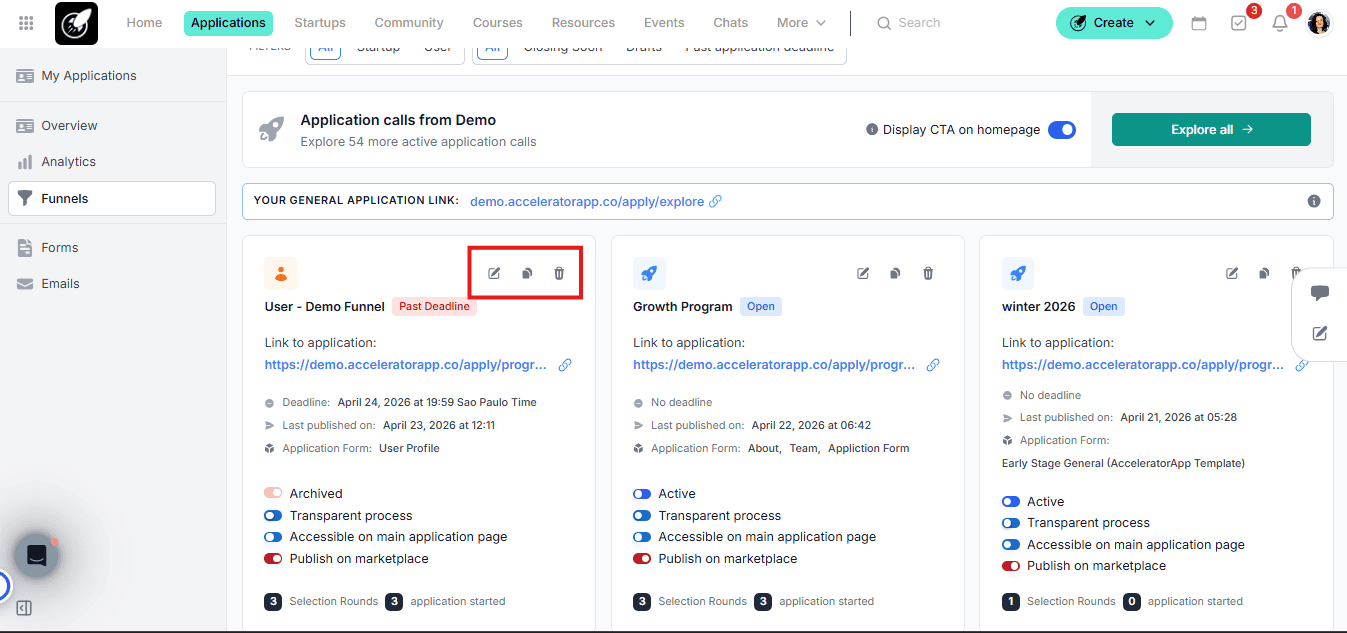Screen dimensions: 1347x633
Task: Open the user profile avatar
Action: [x=1319, y=23]
